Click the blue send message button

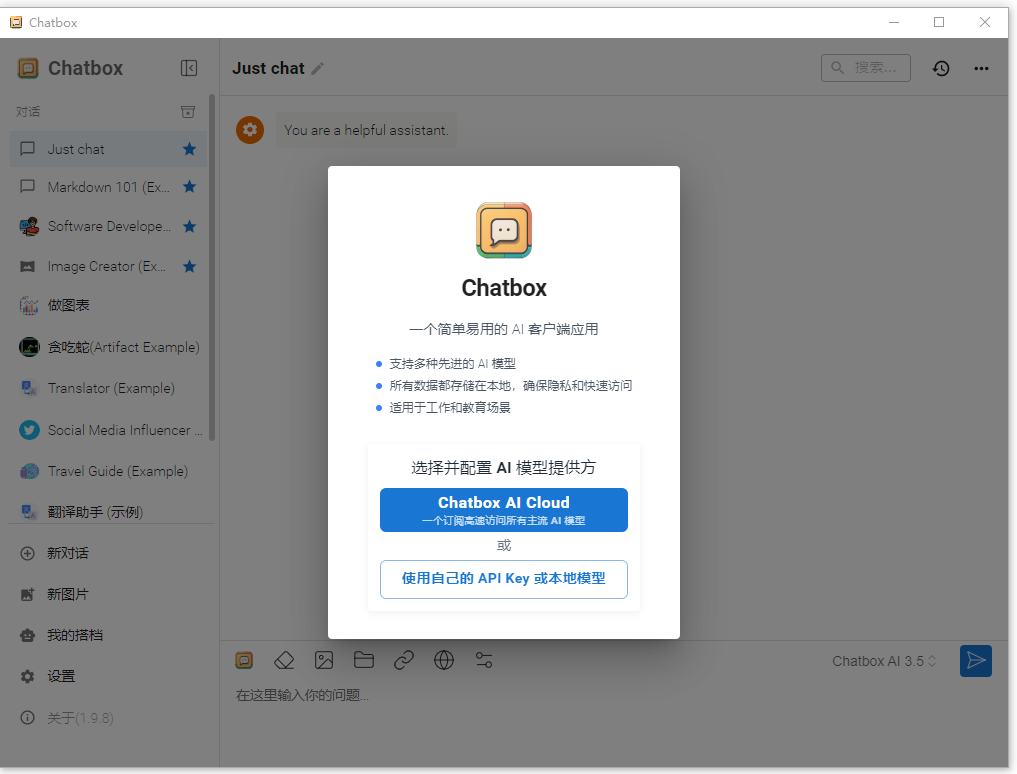pyautogui.click(x=975, y=660)
